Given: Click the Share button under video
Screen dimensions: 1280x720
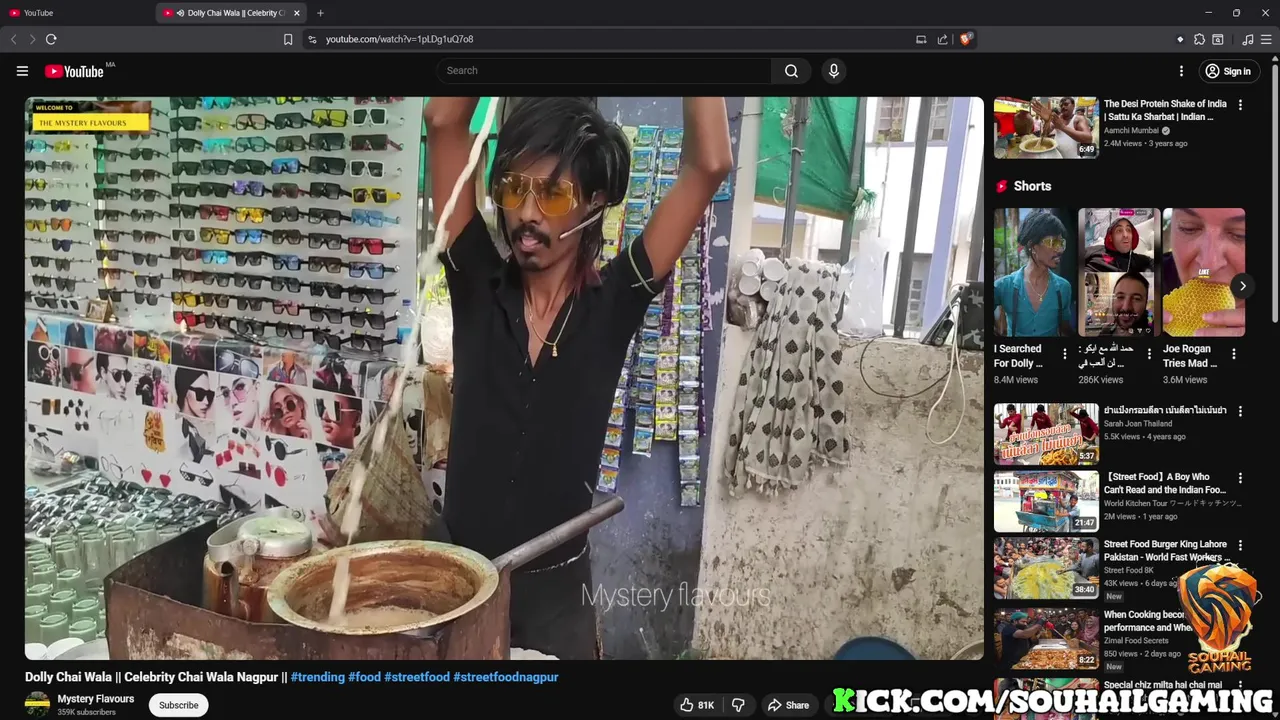Looking at the screenshot, I should tap(788, 705).
